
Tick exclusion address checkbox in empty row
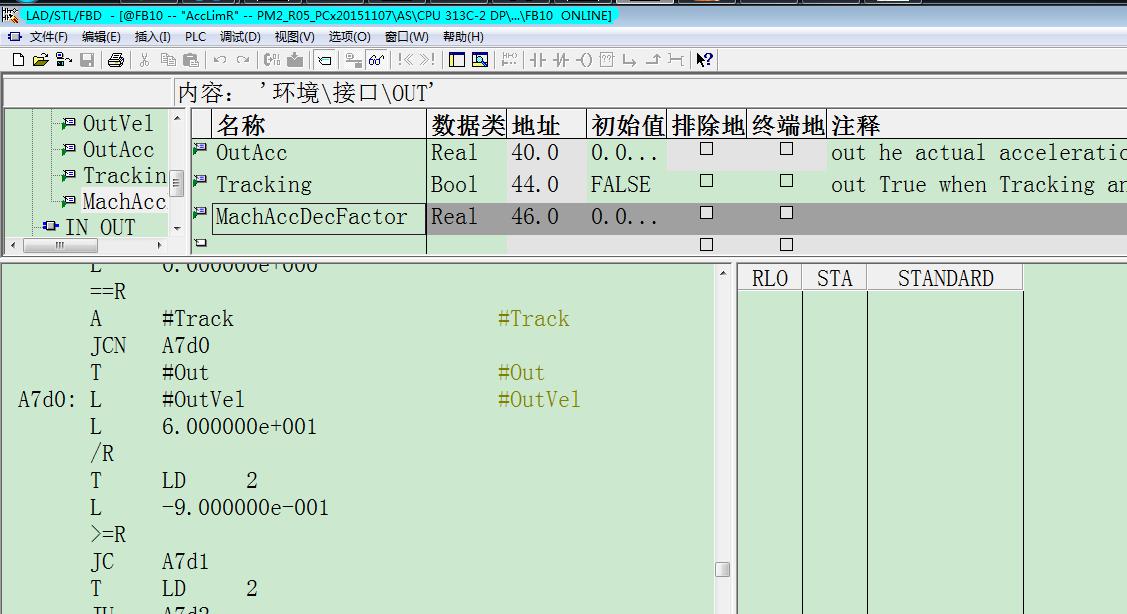click(707, 244)
